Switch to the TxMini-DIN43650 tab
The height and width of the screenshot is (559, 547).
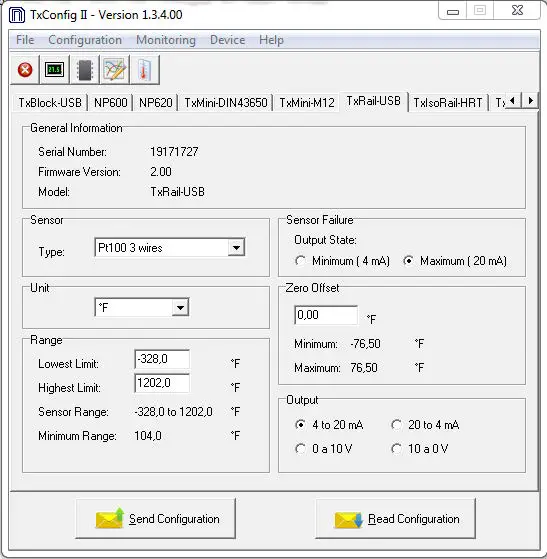click(226, 103)
